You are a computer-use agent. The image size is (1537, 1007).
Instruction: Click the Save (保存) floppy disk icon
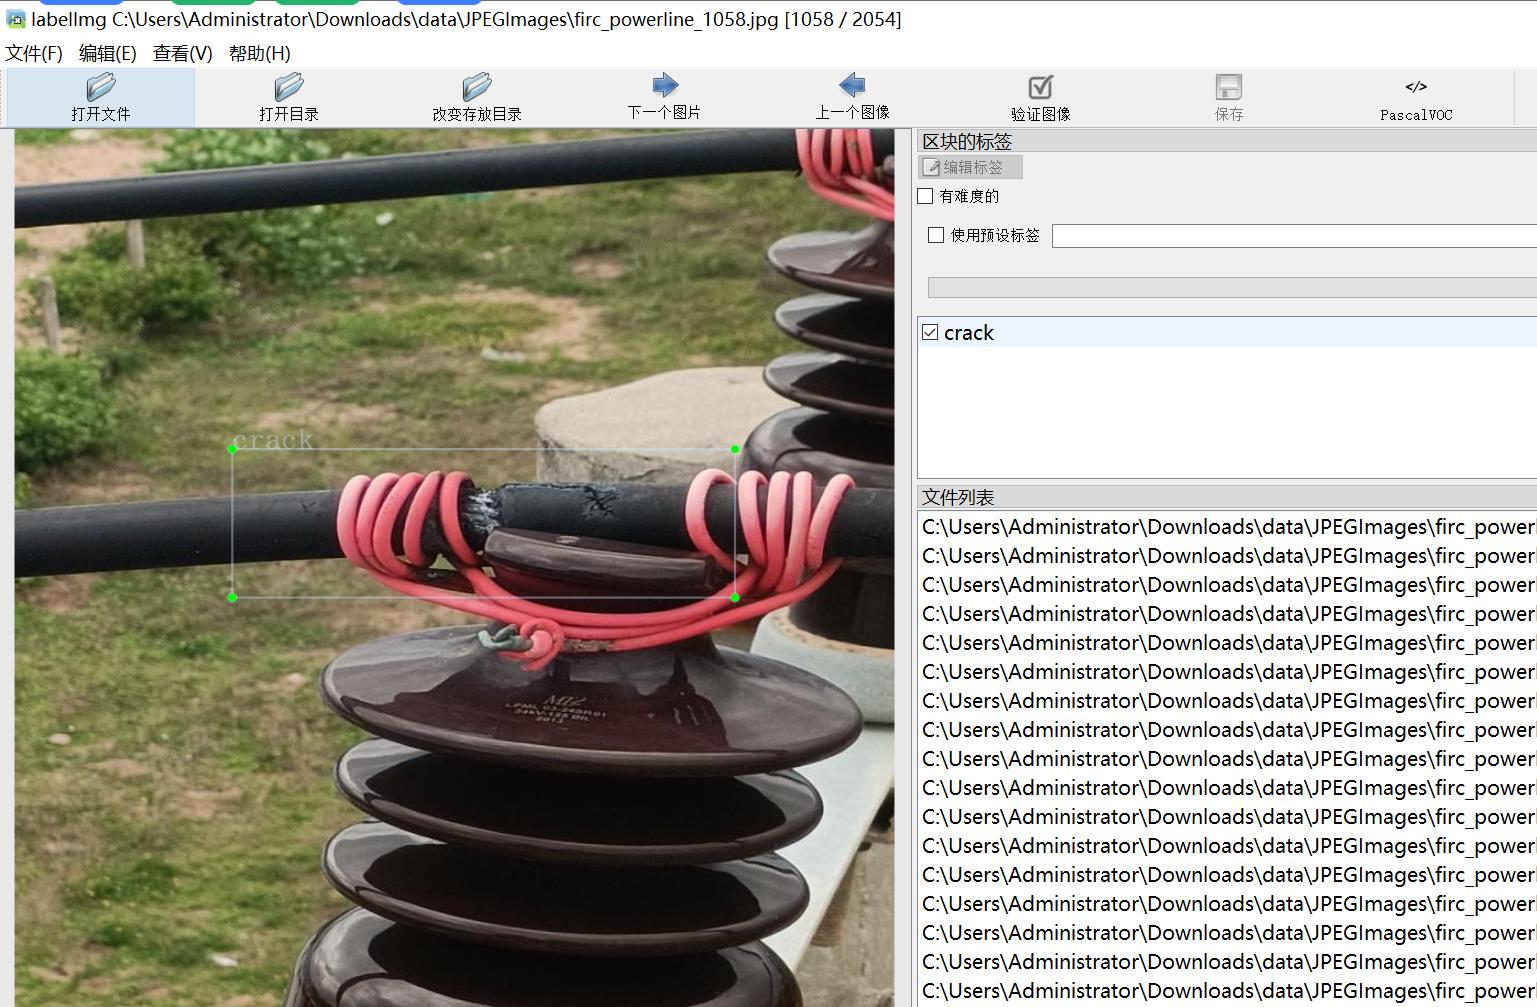(1228, 88)
